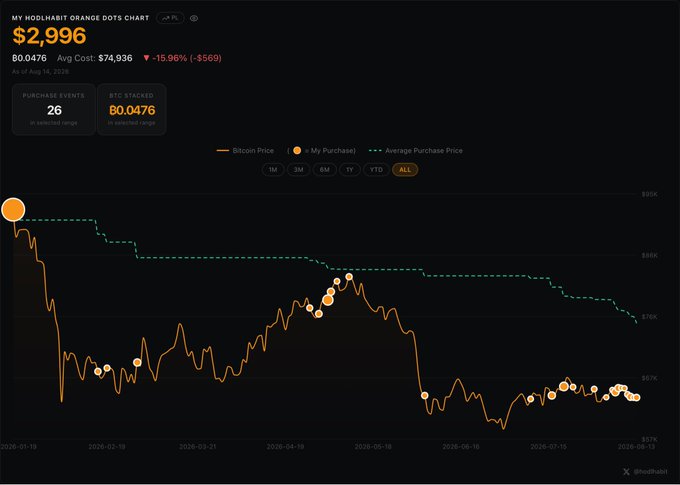Viewport: 680px width, 485px height.
Task: Click the $2,996 portfolio value
Action: (49, 36)
